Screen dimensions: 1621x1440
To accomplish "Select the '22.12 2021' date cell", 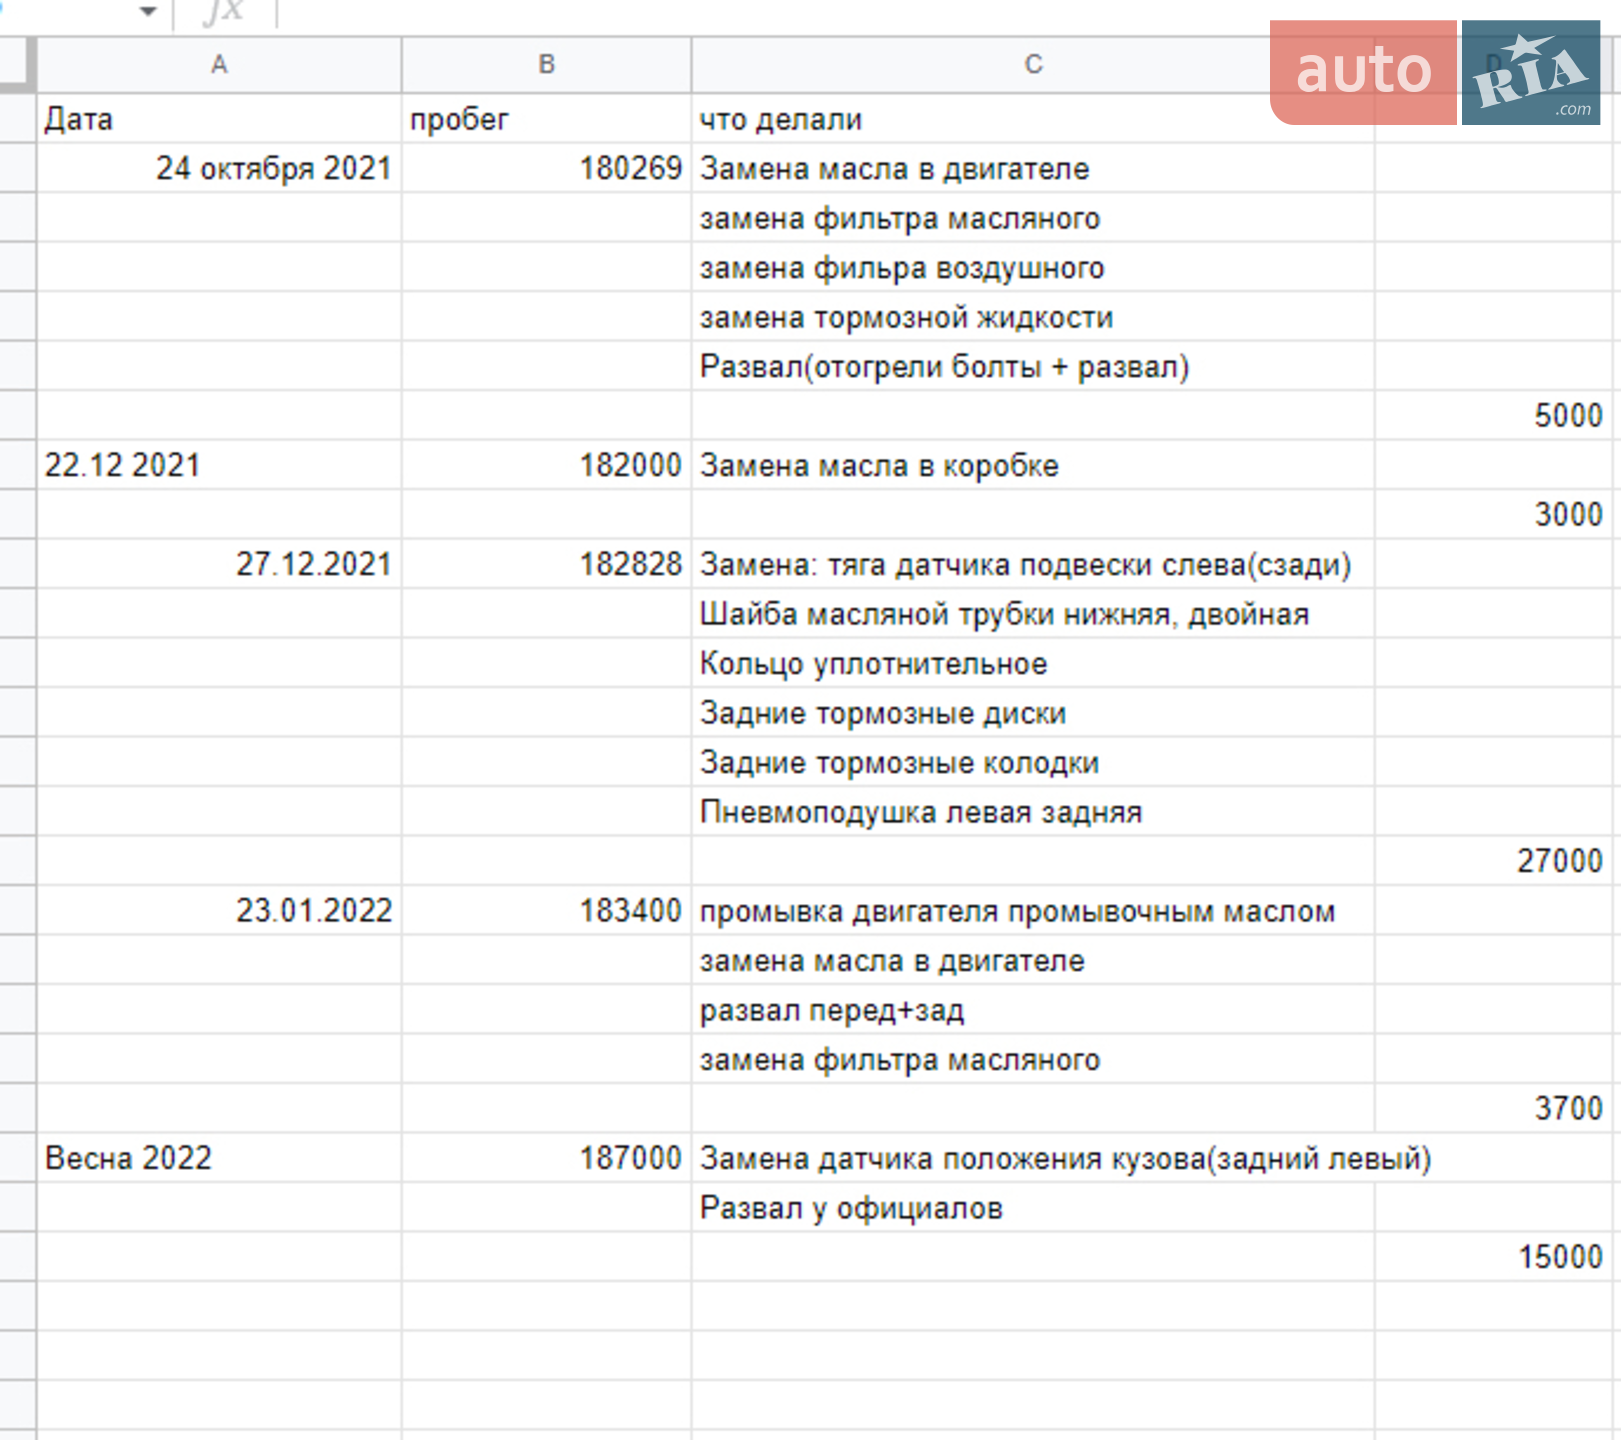I will point(219,465).
